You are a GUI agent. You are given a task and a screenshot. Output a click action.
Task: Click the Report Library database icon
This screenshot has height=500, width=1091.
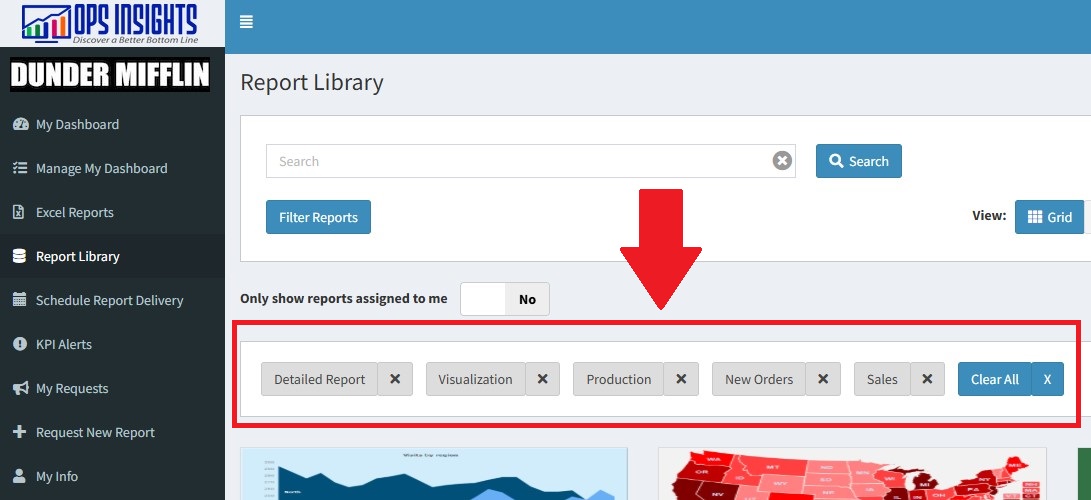point(19,256)
